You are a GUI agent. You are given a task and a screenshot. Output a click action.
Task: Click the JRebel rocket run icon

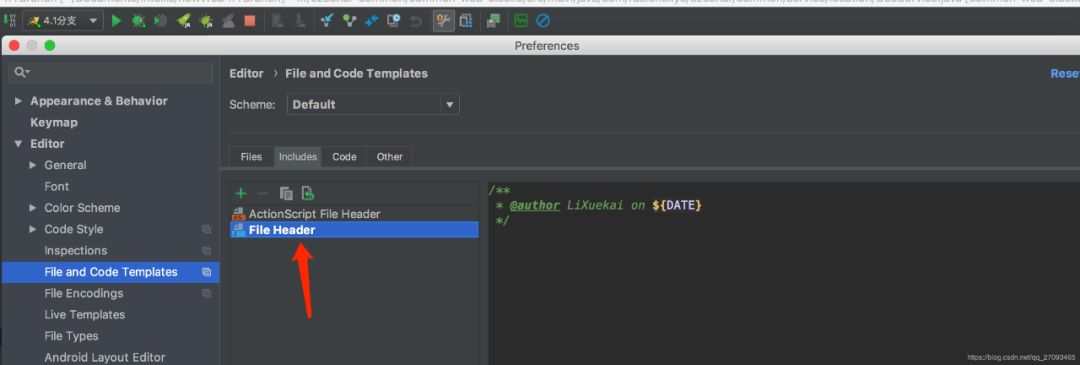click(183, 21)
